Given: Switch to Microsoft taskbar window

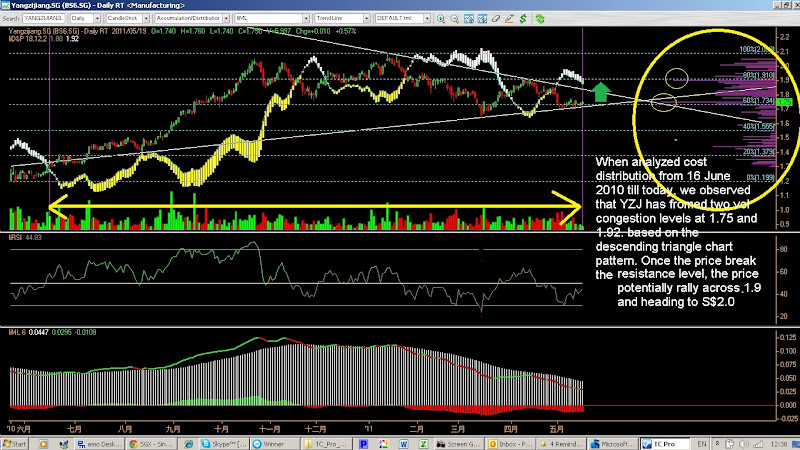Looking at the screenshot, I should point(613,444).
